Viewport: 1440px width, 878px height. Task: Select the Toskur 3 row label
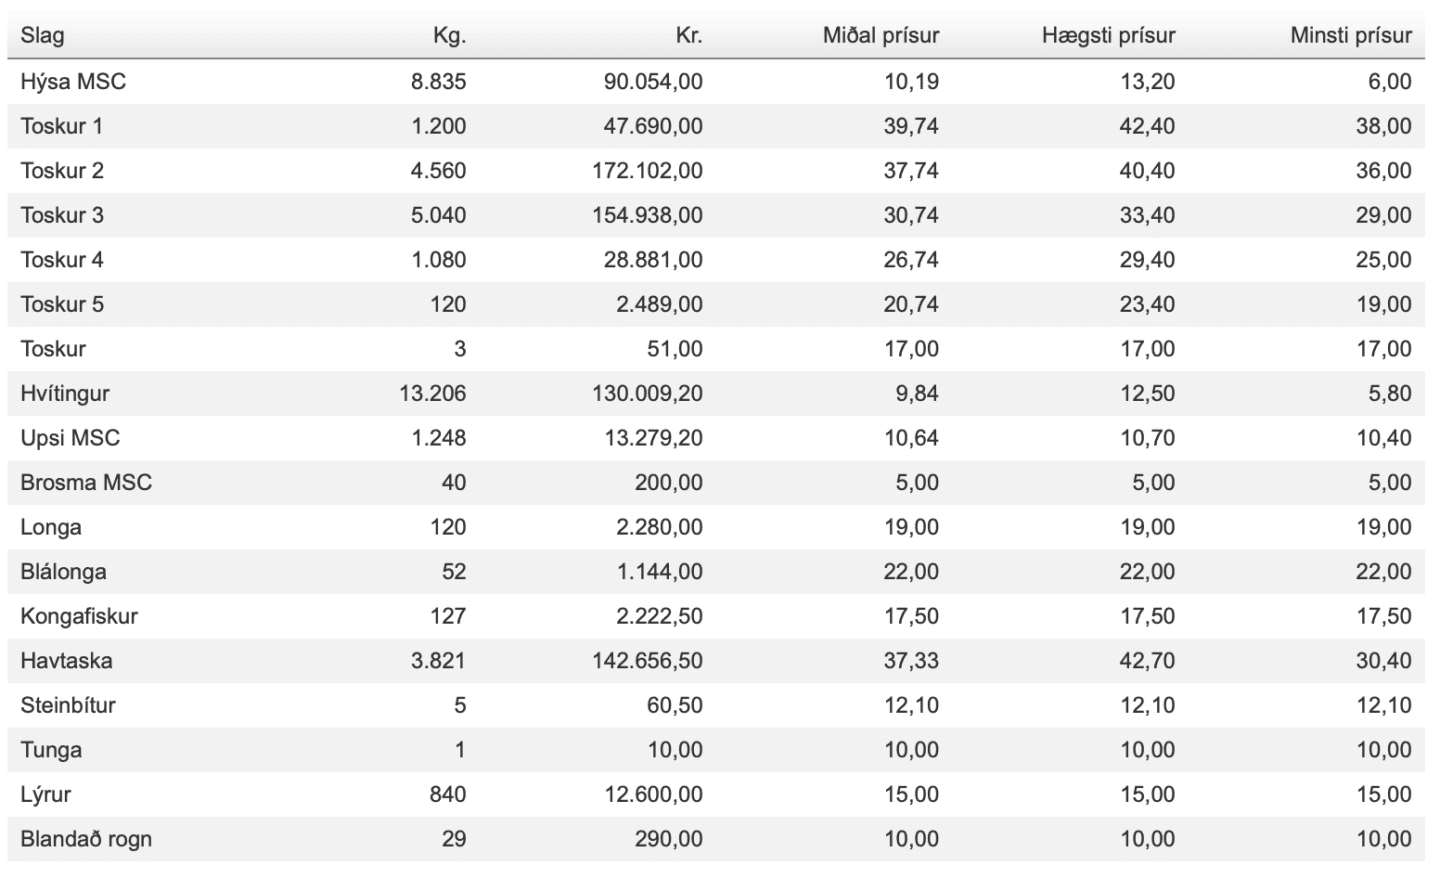[62, 215]
